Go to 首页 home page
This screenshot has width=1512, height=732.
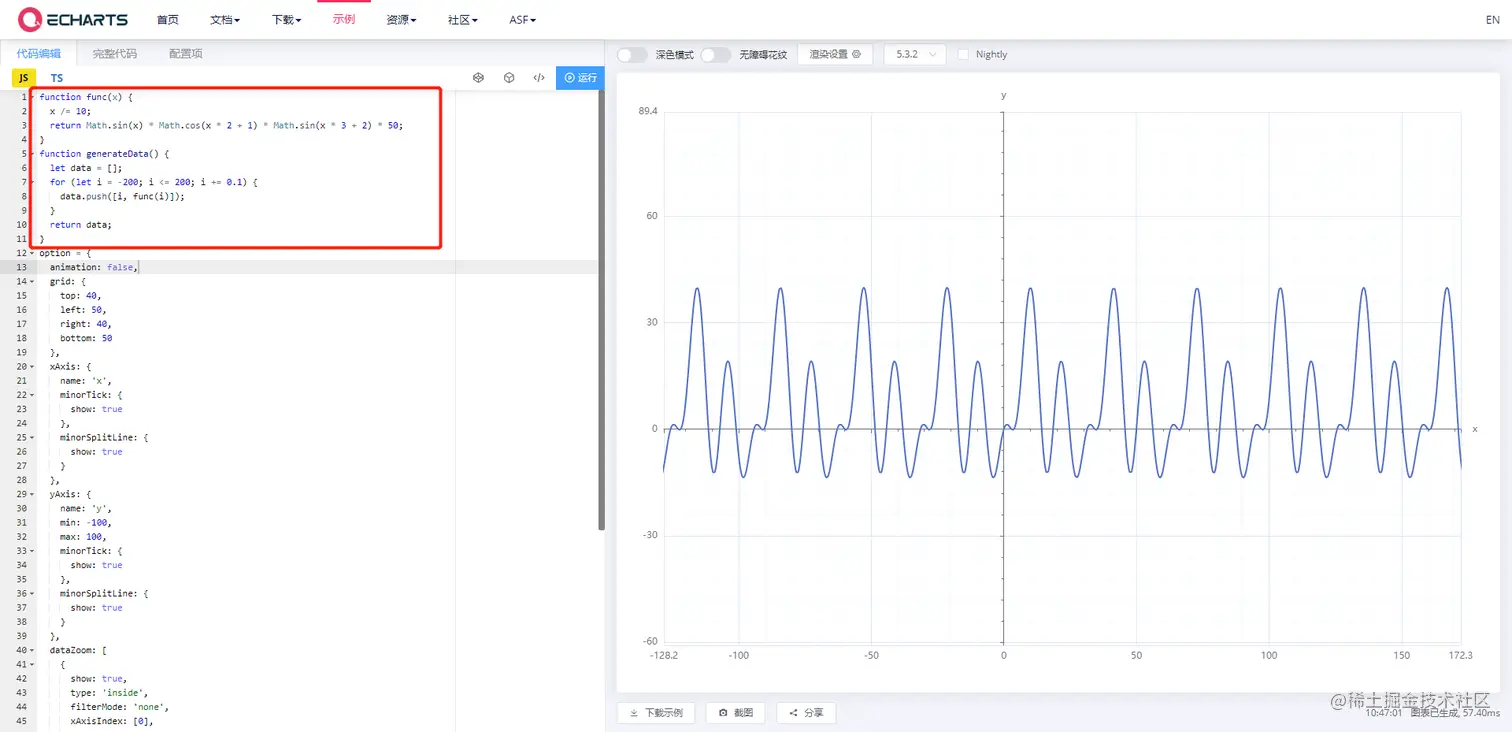[x=168, y=20]
